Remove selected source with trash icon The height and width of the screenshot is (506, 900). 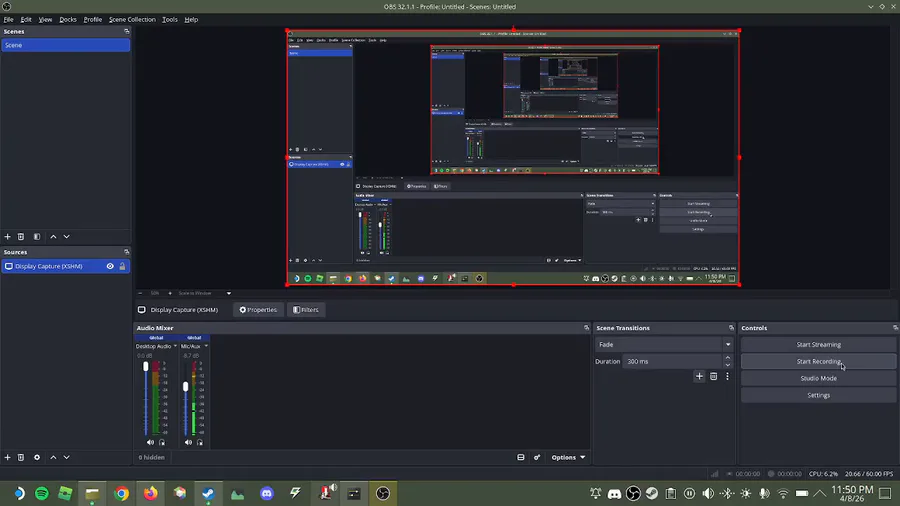point(21,457)
